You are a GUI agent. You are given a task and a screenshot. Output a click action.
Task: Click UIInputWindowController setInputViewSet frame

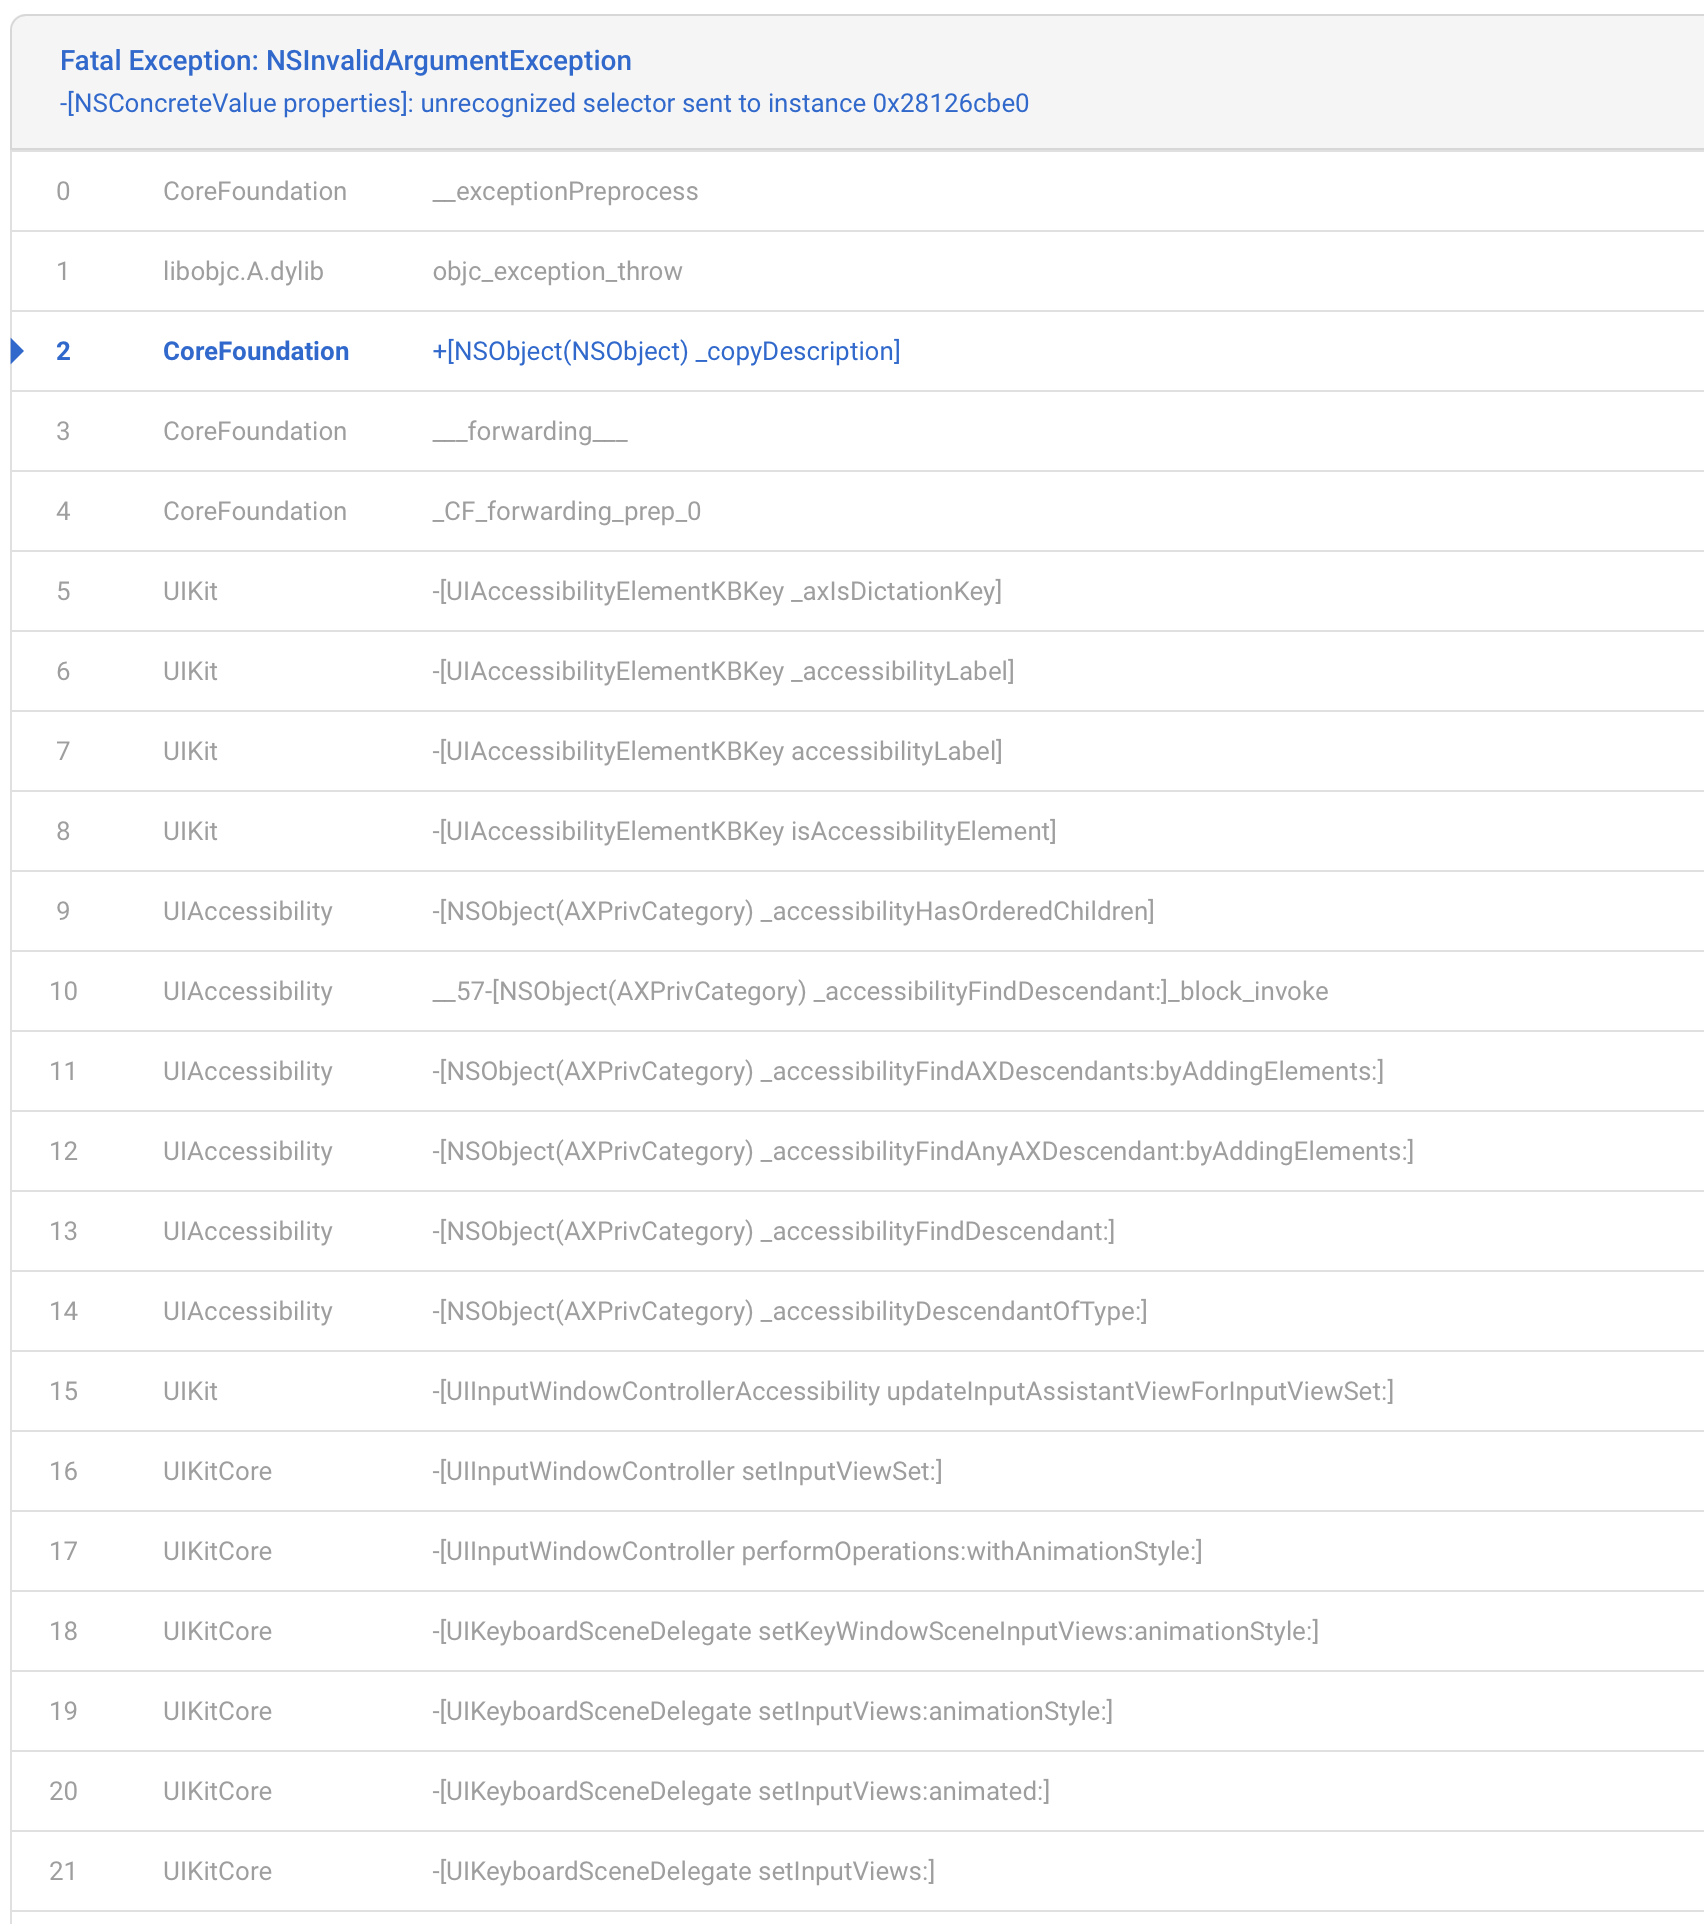(686, 1471)
